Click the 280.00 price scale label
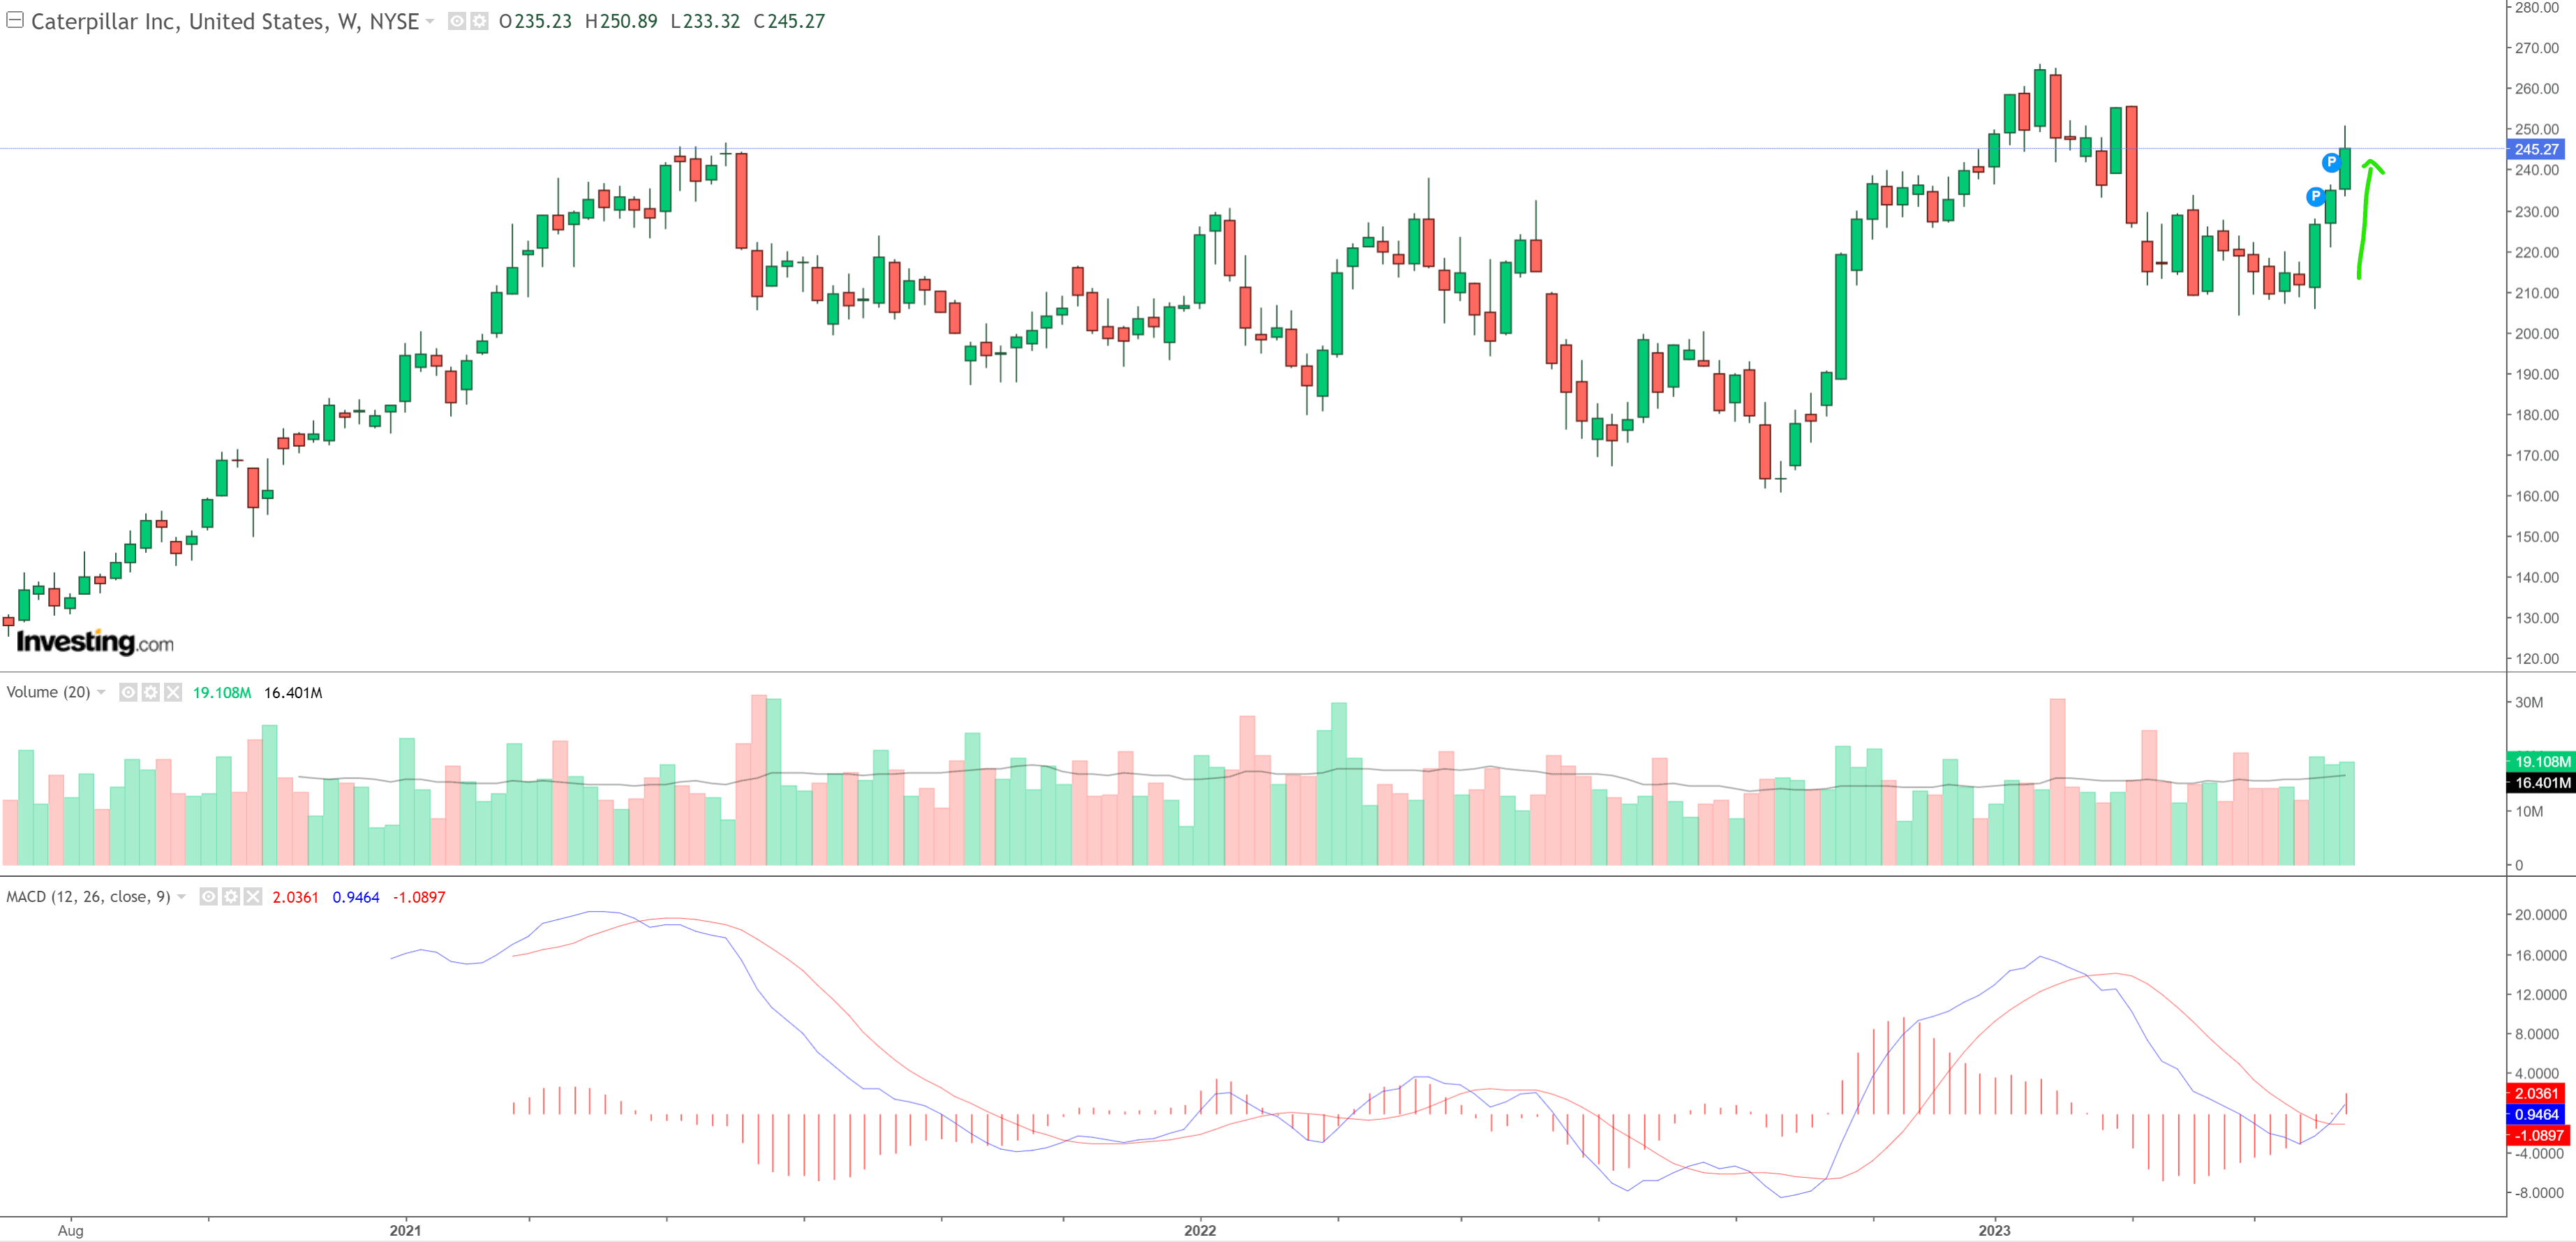Image resolution: width=2576 pixels, height=1242 pixels. (x=2537, y=8)
